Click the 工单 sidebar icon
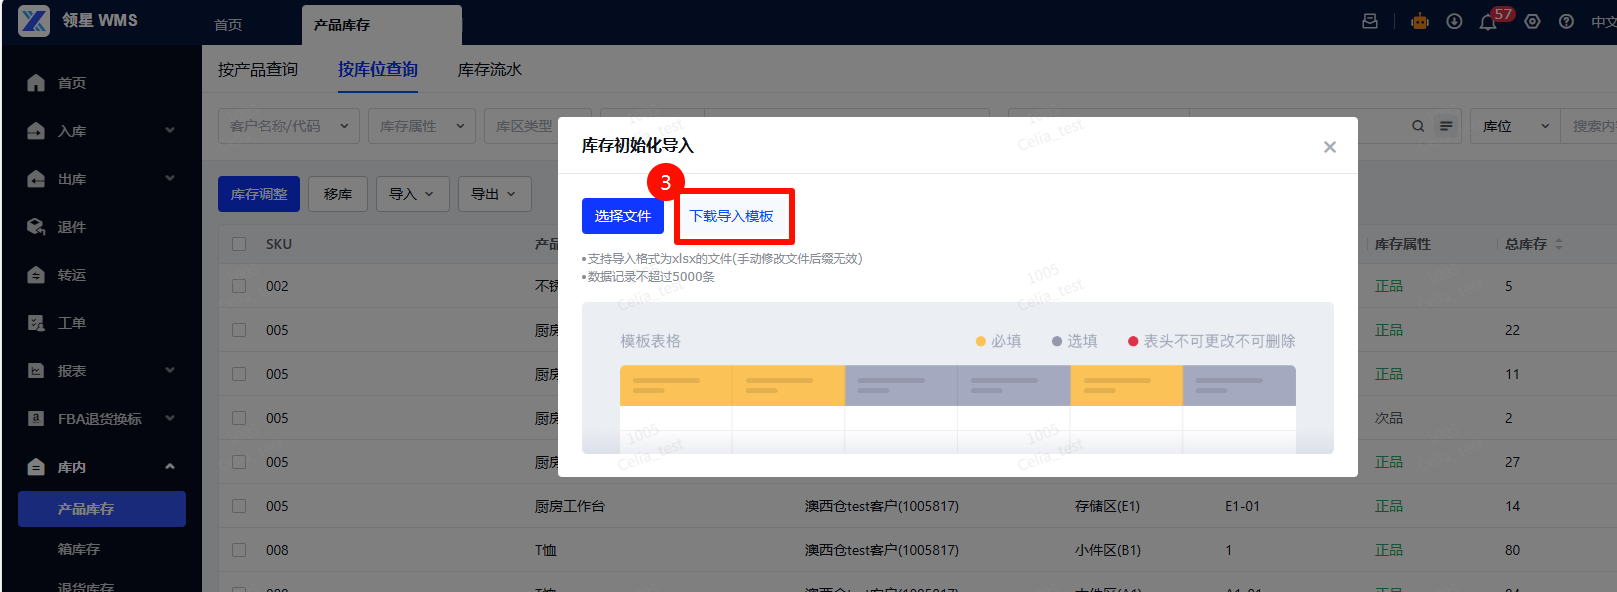 tap(36, 323)
